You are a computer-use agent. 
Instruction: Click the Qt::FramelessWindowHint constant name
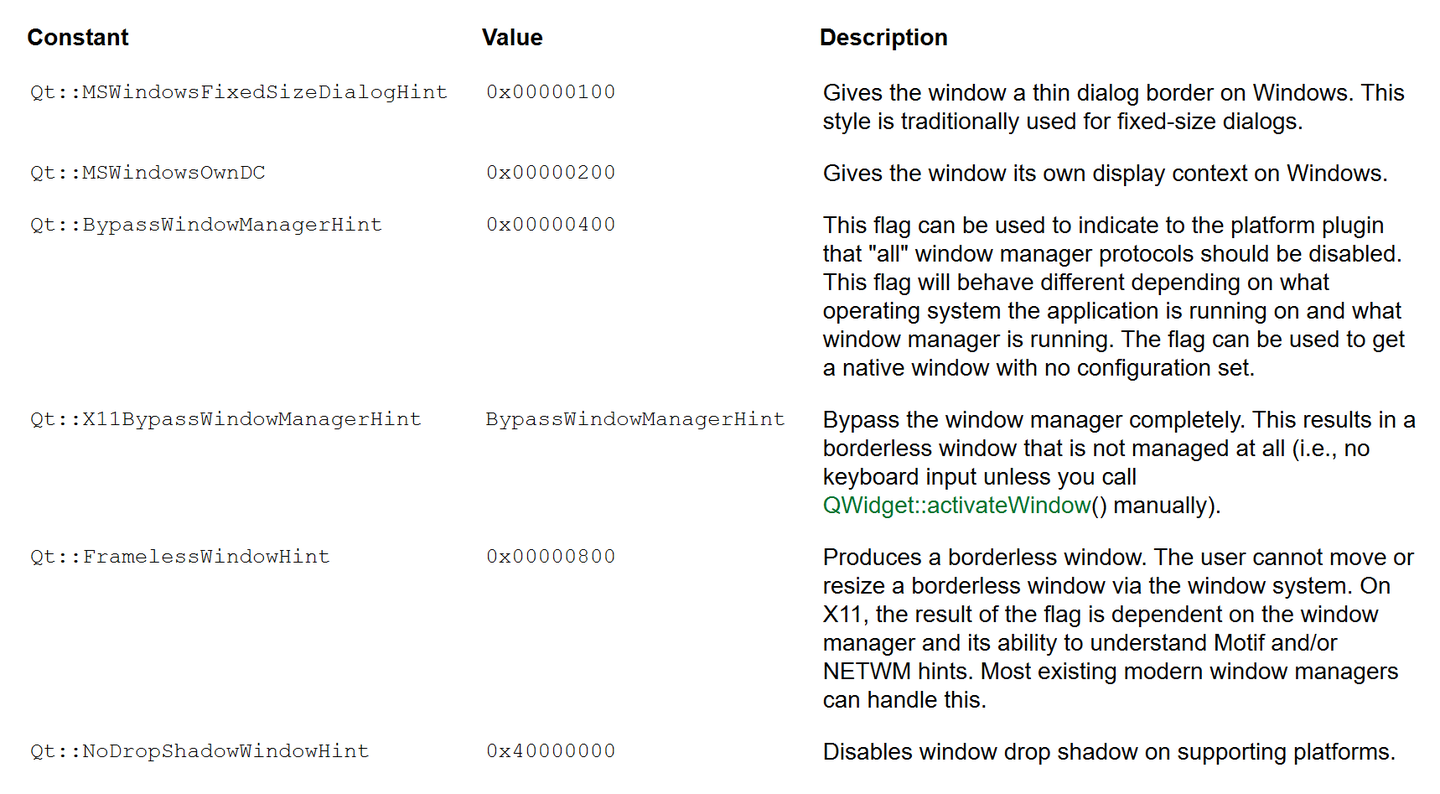180,557
